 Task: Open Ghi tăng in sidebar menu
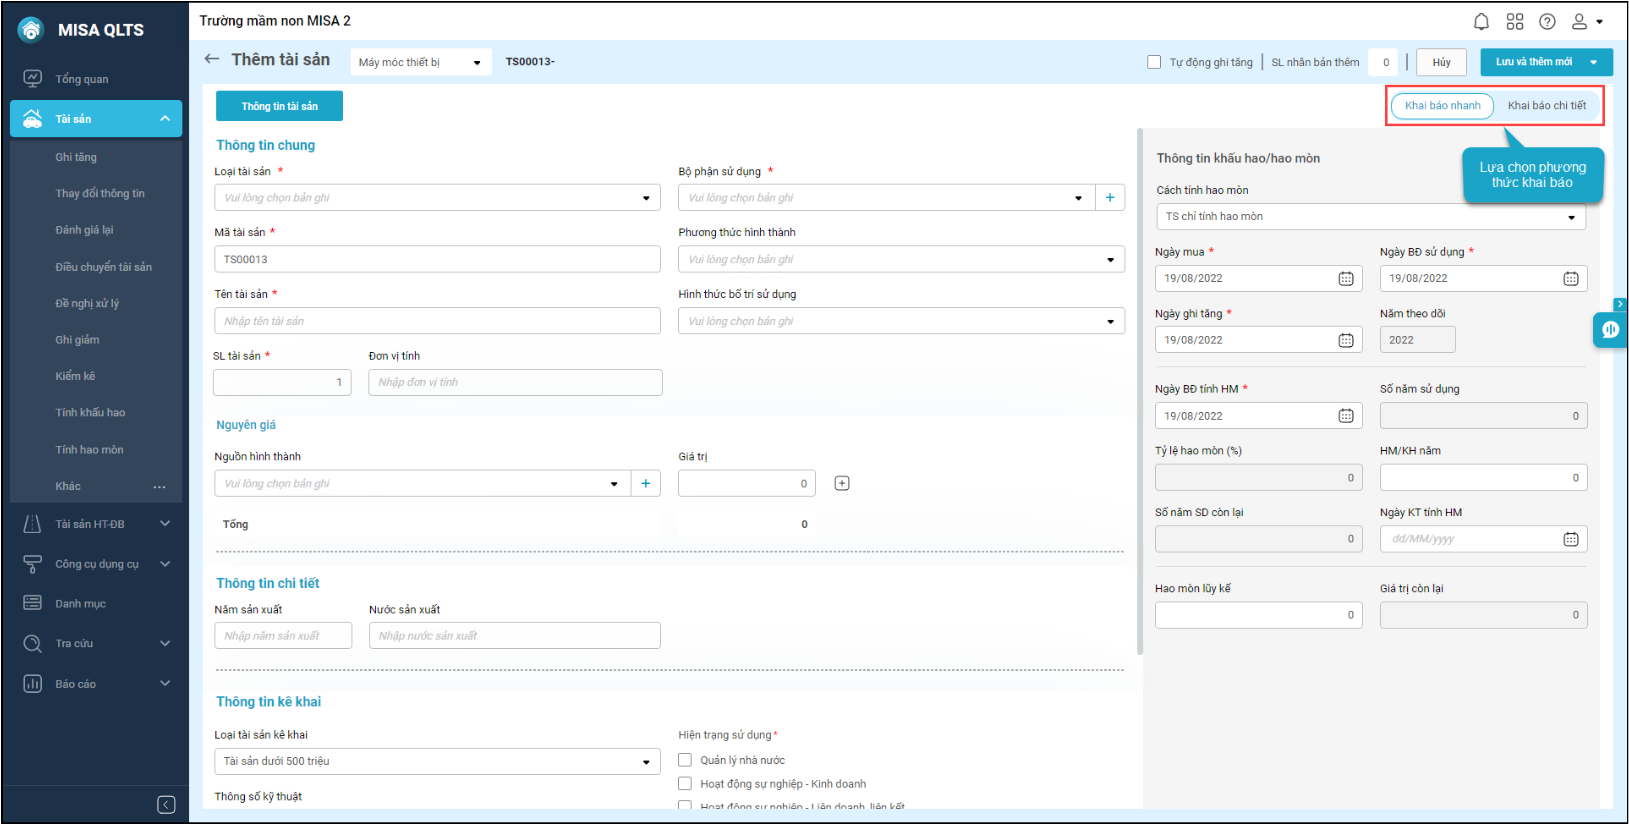(x=76, y=157)
